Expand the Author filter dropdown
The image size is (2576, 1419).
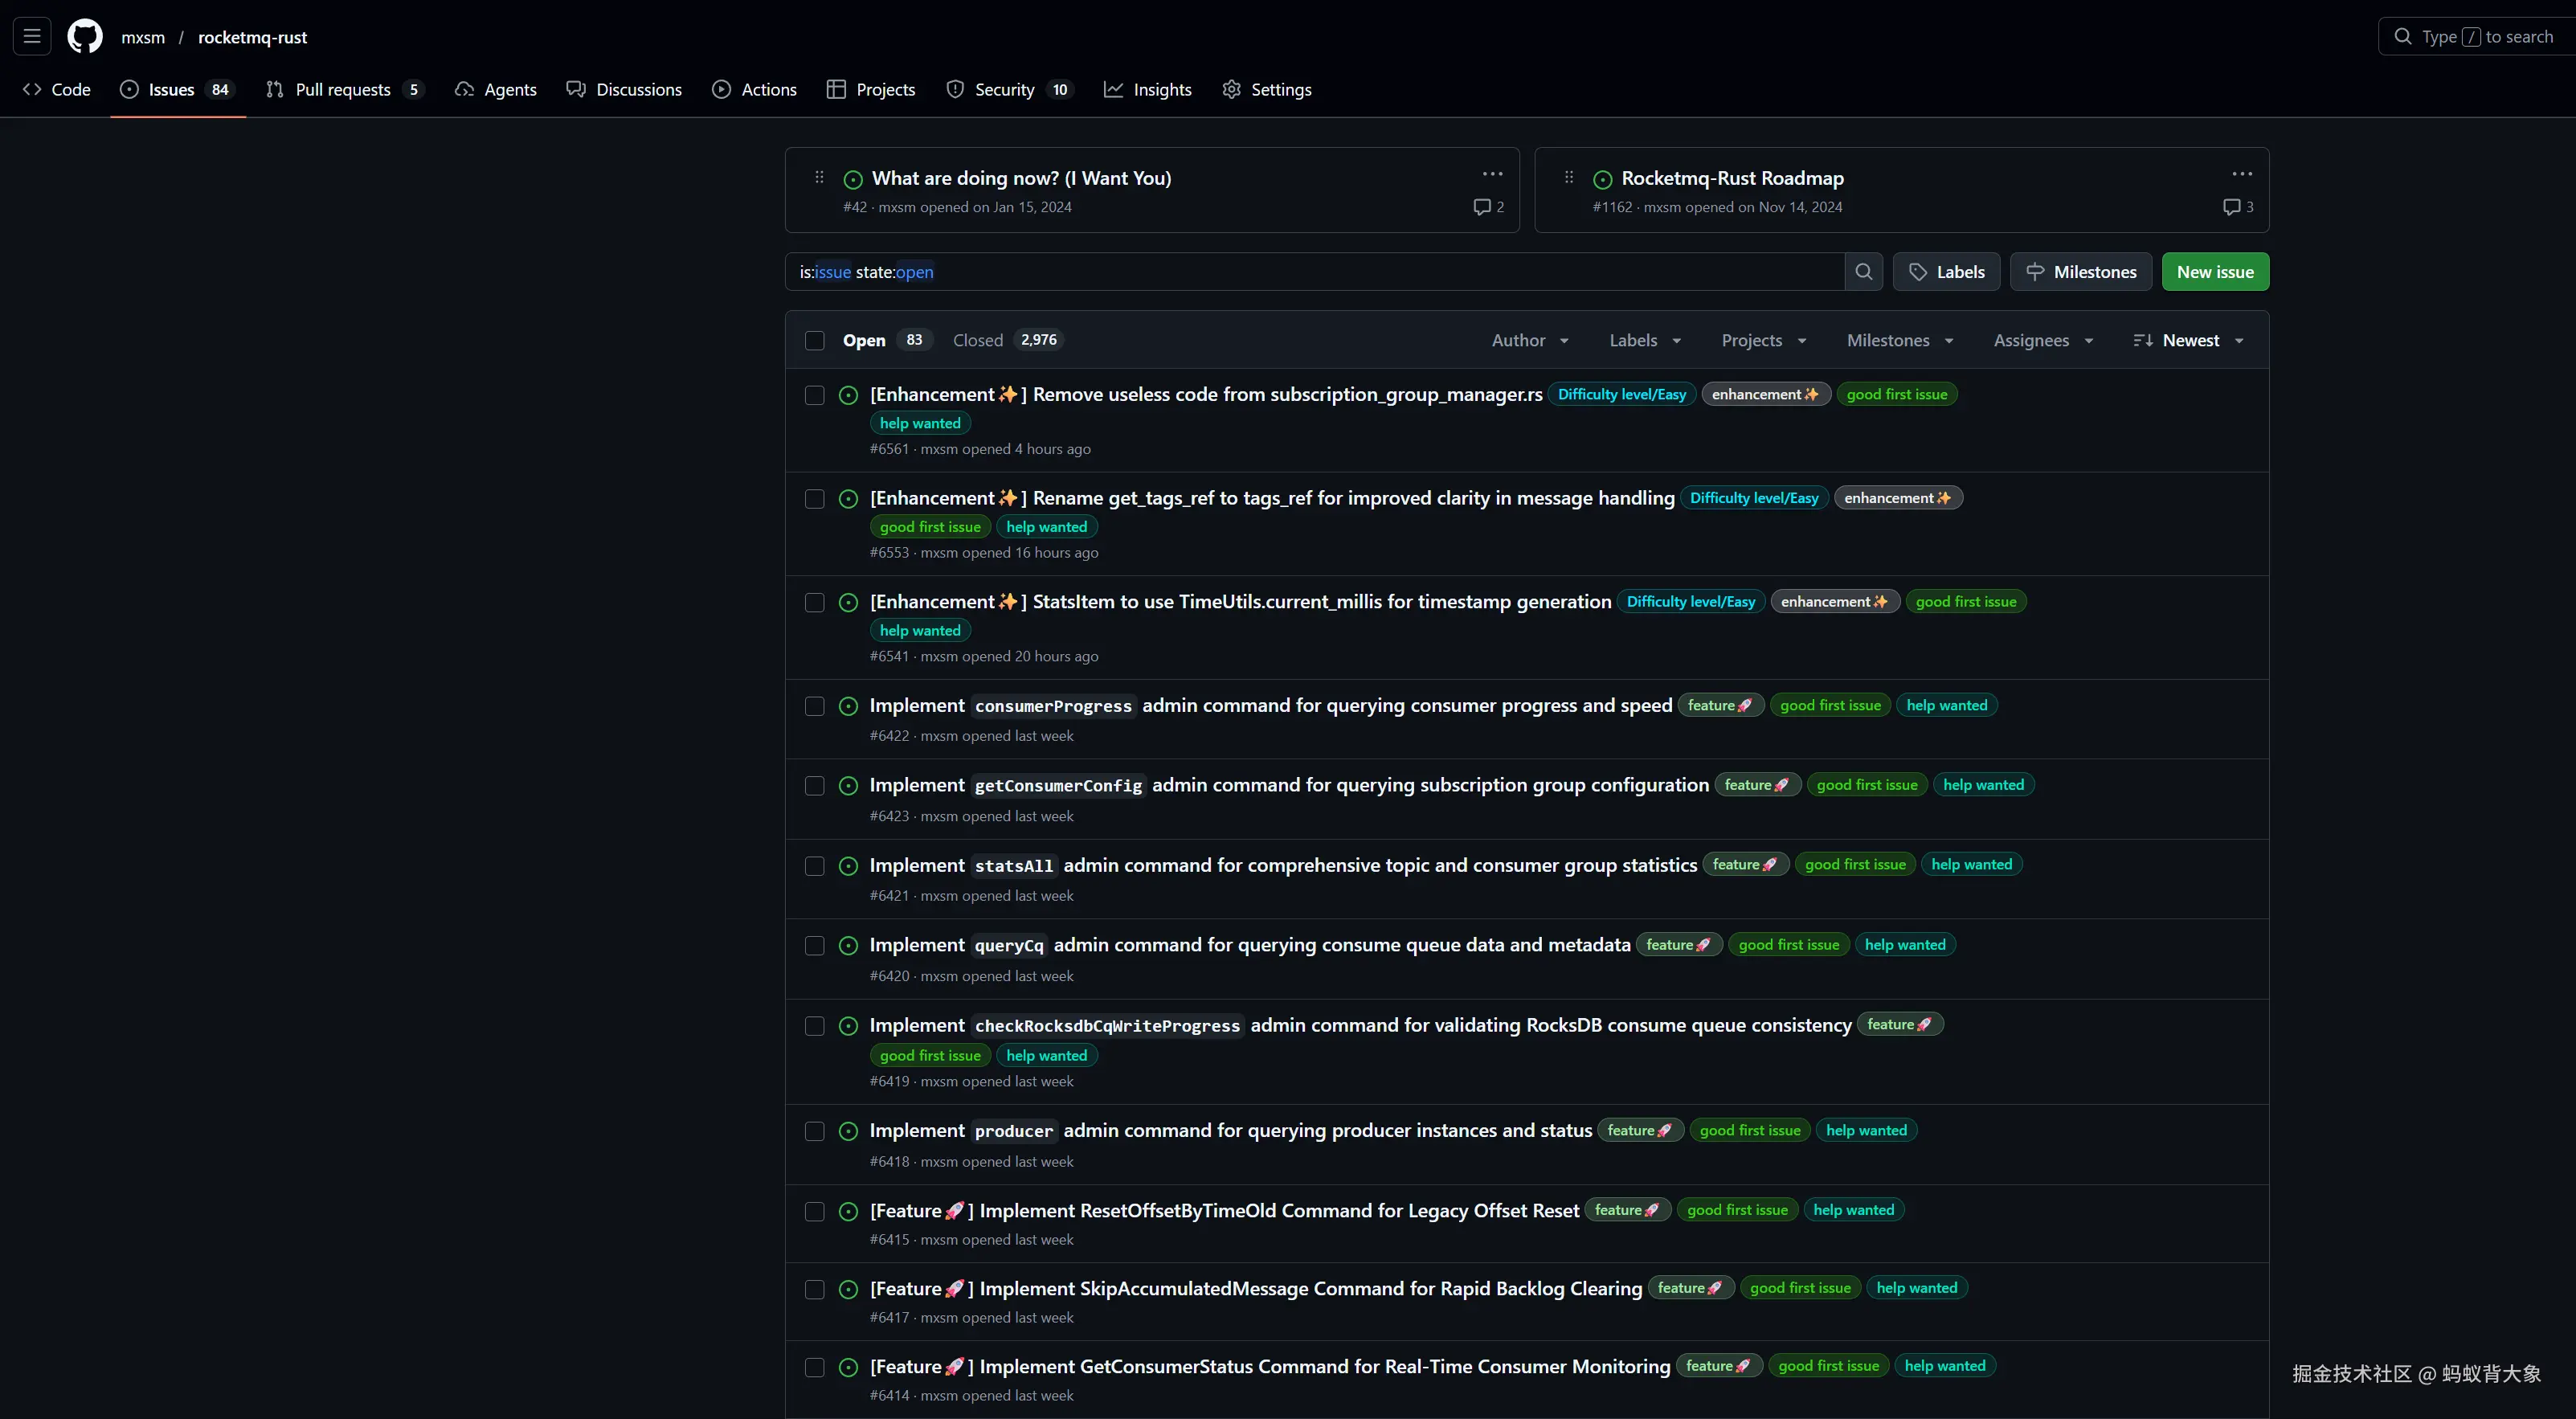[x=1529, y=341]
